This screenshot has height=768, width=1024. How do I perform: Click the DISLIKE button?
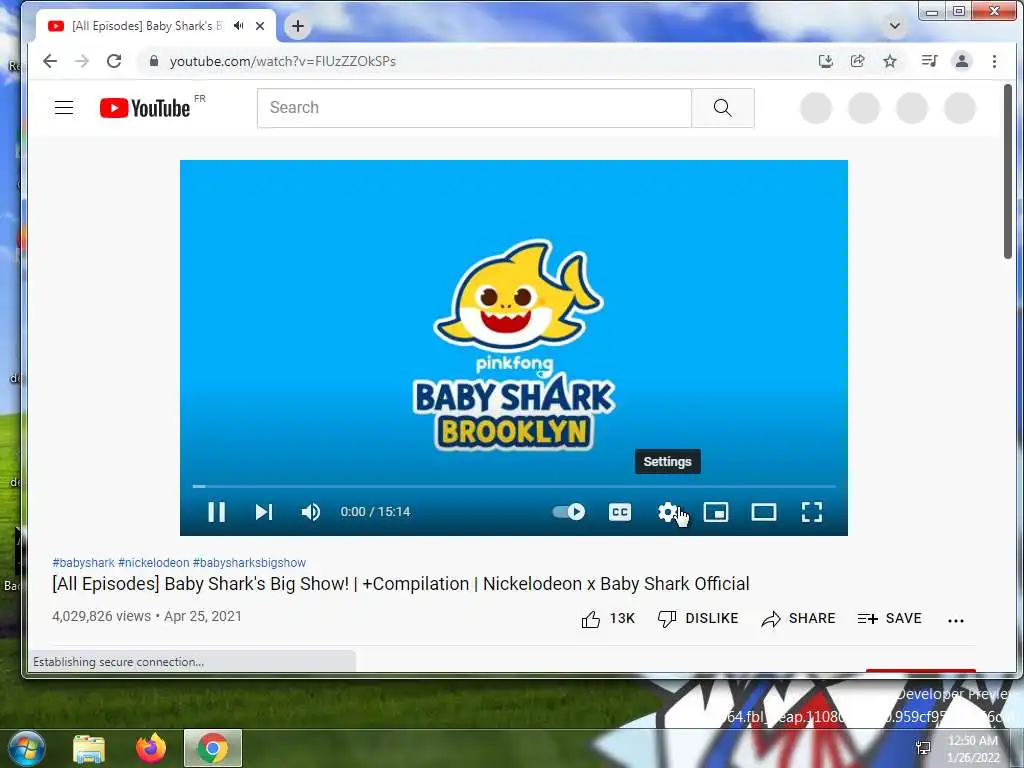(x=697, y=619)
